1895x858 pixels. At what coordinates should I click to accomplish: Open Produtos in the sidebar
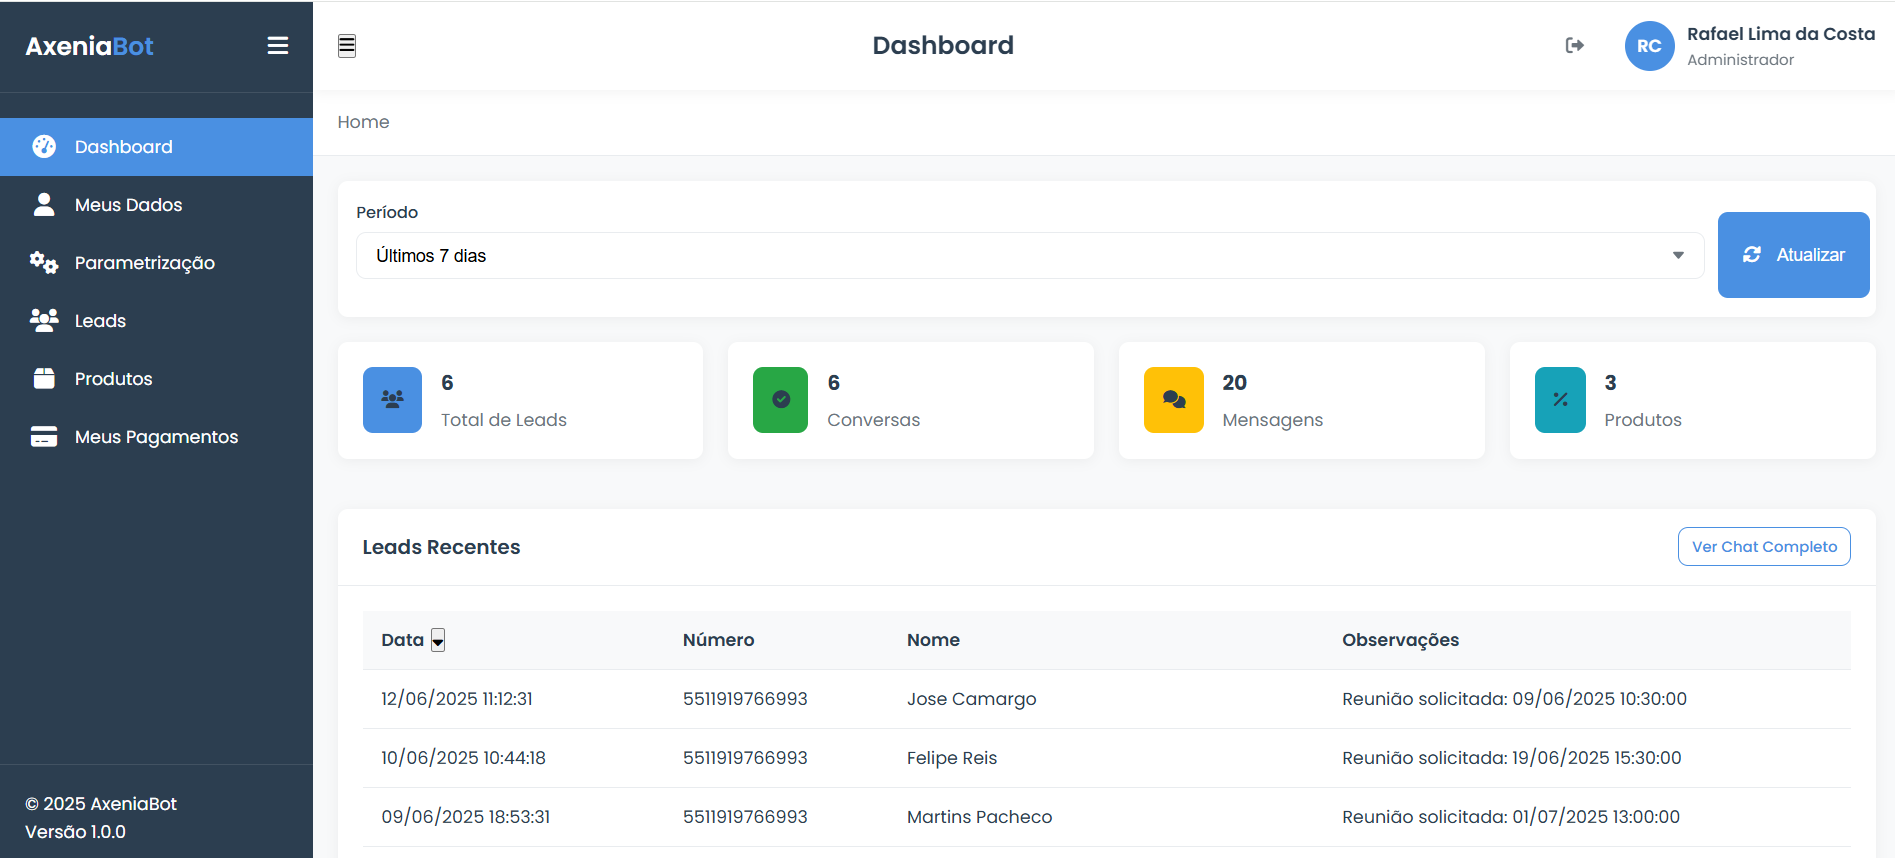[x=156, y=379]
